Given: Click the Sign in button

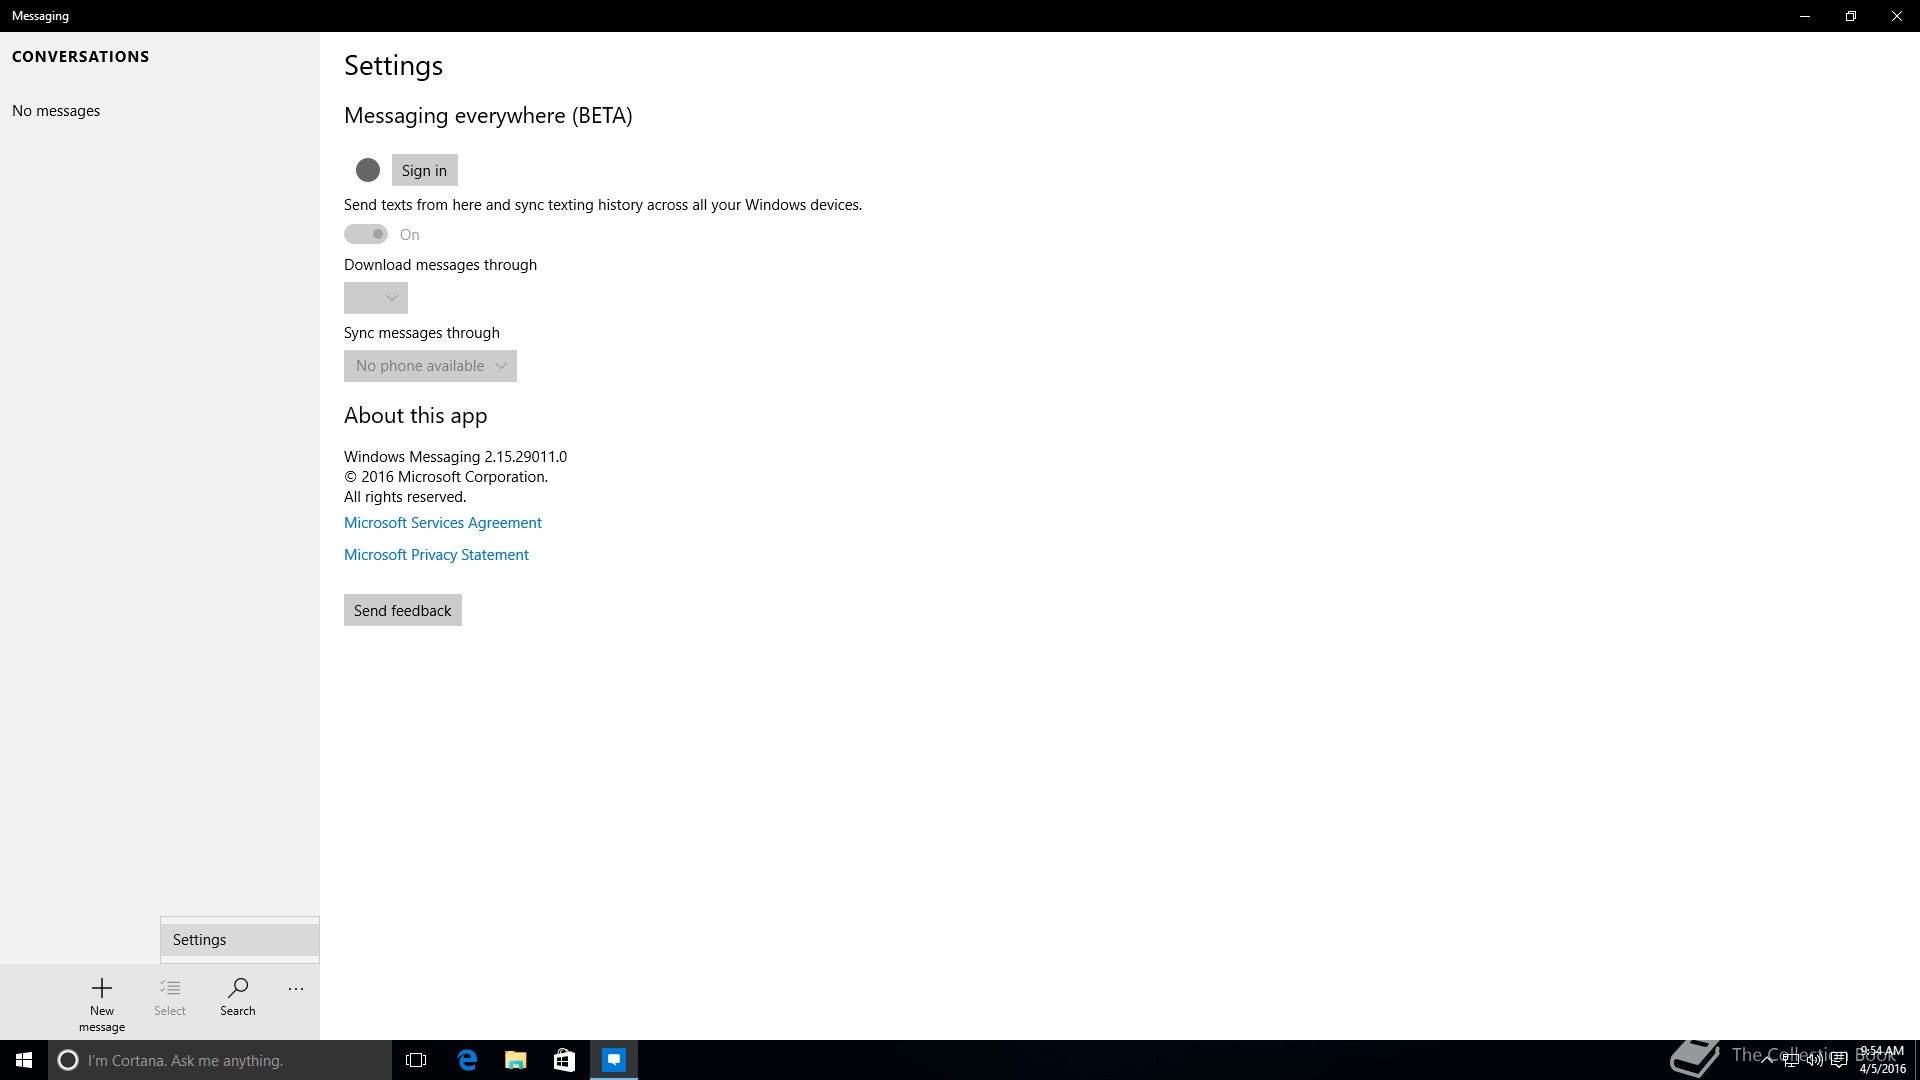Looking at the screenshot, I should coord(424,170).
